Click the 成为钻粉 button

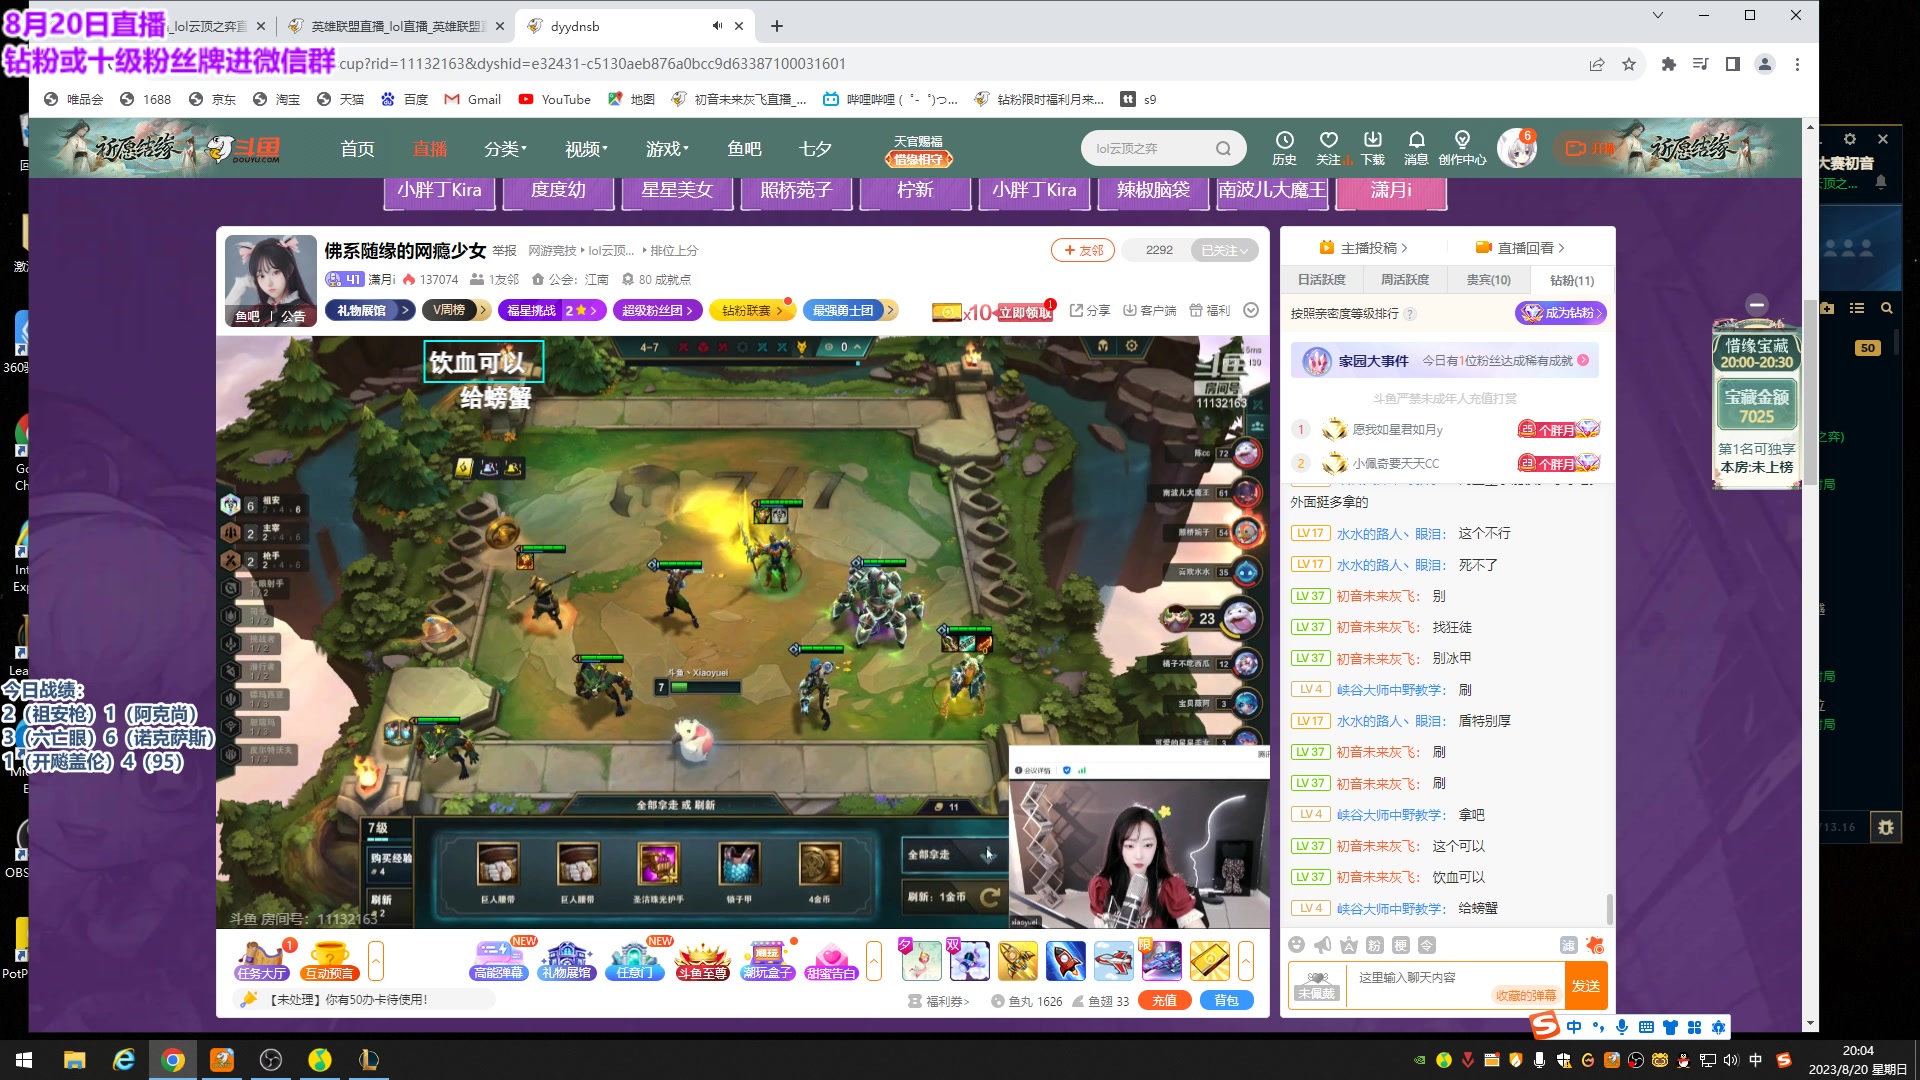pyautogui.click(x=1561, y=313)
